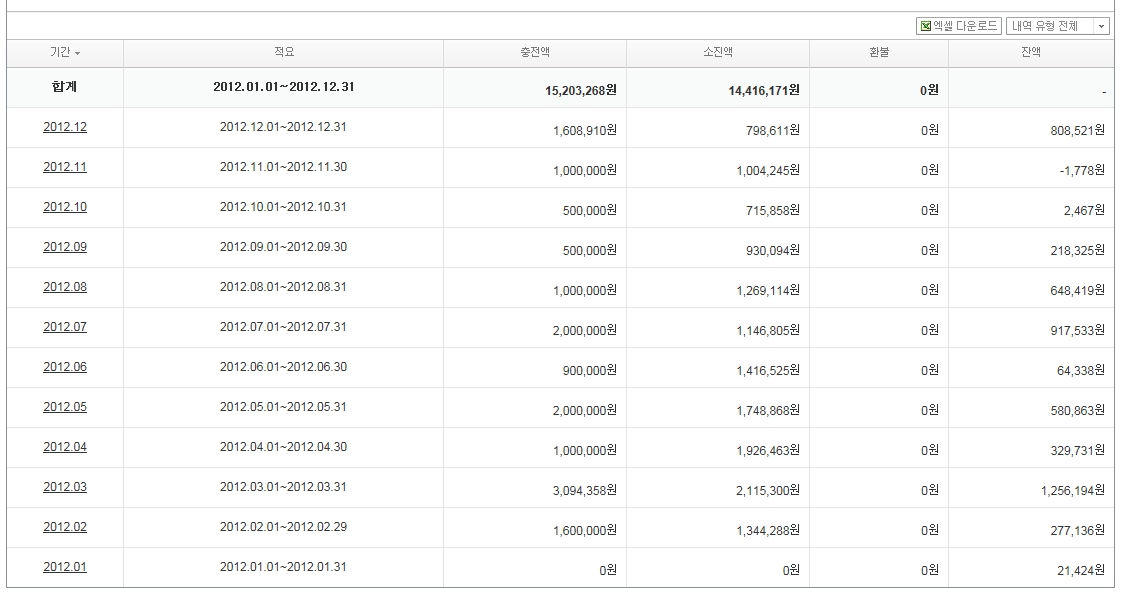Open the 2012.05 period link
The width and height of the screenshot is (1122, 593).
coord(65,407)
